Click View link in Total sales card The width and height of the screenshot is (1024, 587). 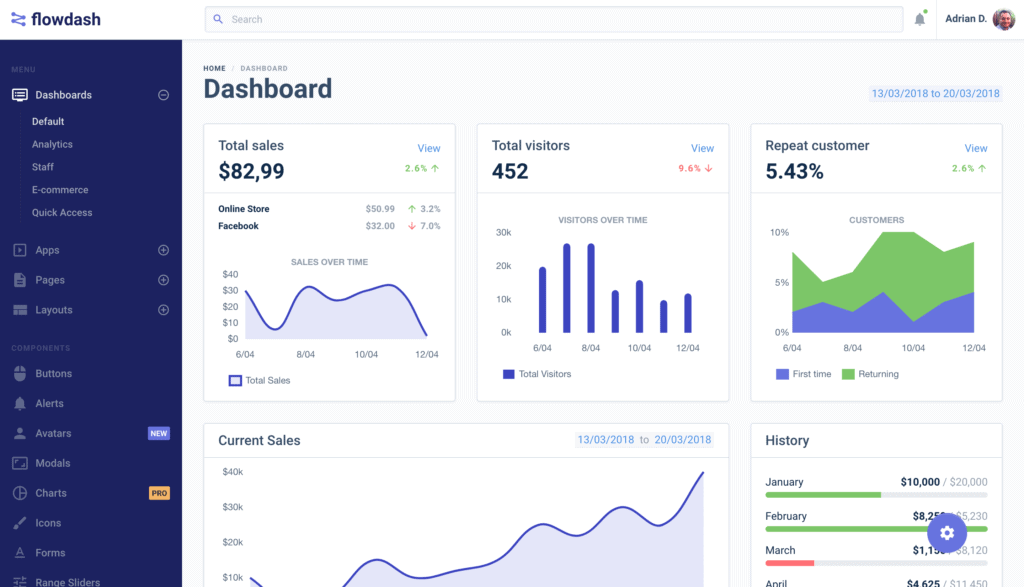pyautogui.click(x=429, y=148)
